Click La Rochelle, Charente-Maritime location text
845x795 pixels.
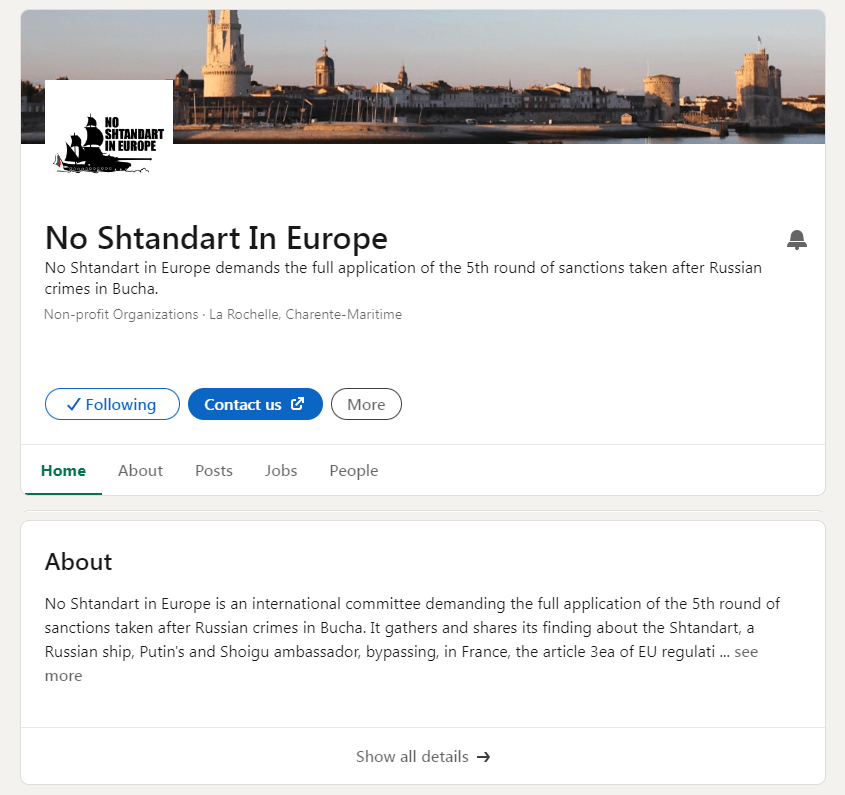click(305, 314)
